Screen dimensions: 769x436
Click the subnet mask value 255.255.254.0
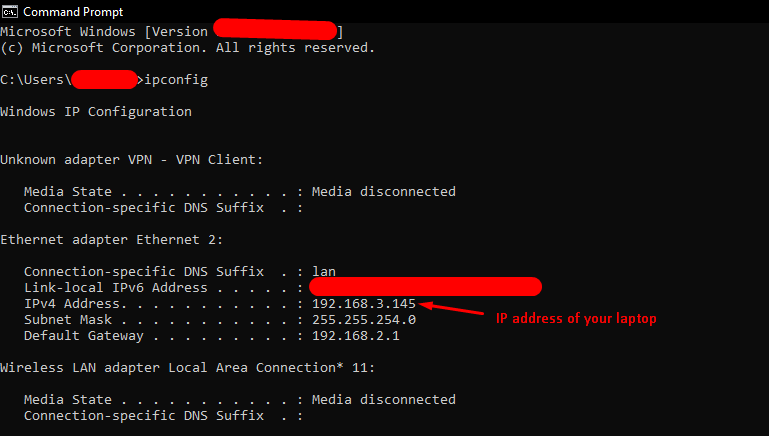[363, 319]
